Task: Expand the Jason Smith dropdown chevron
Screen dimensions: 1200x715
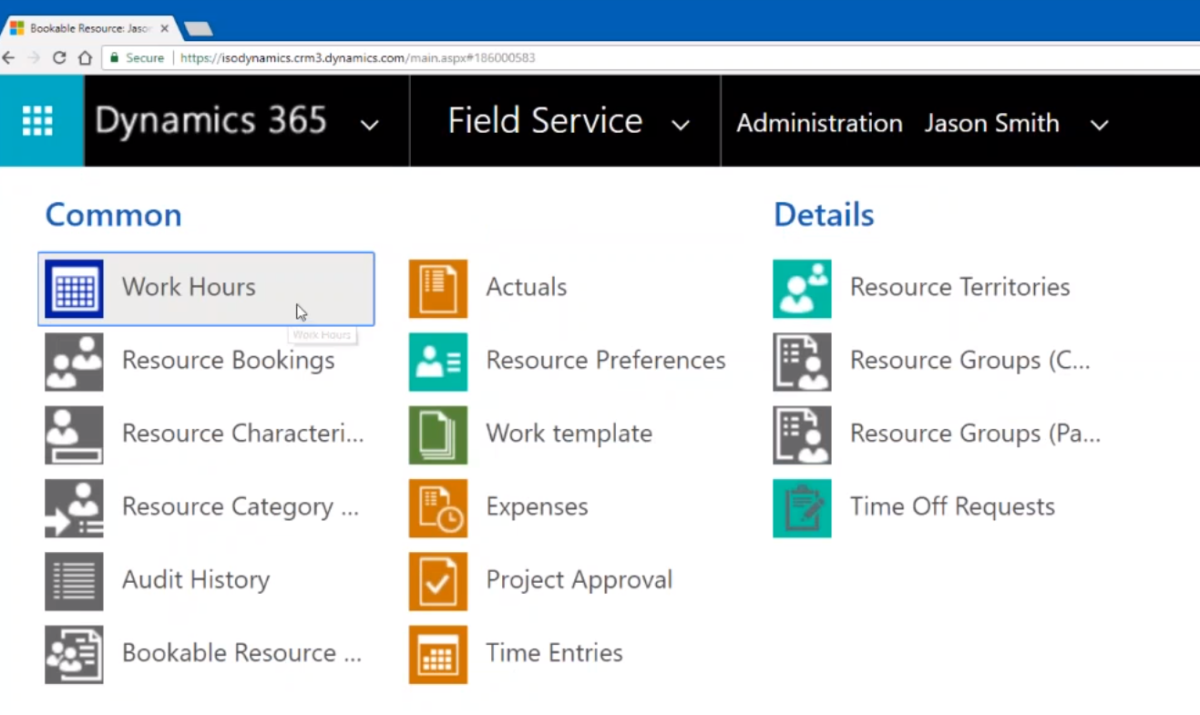Action: pyautogui.click(x=1099, y=125)
